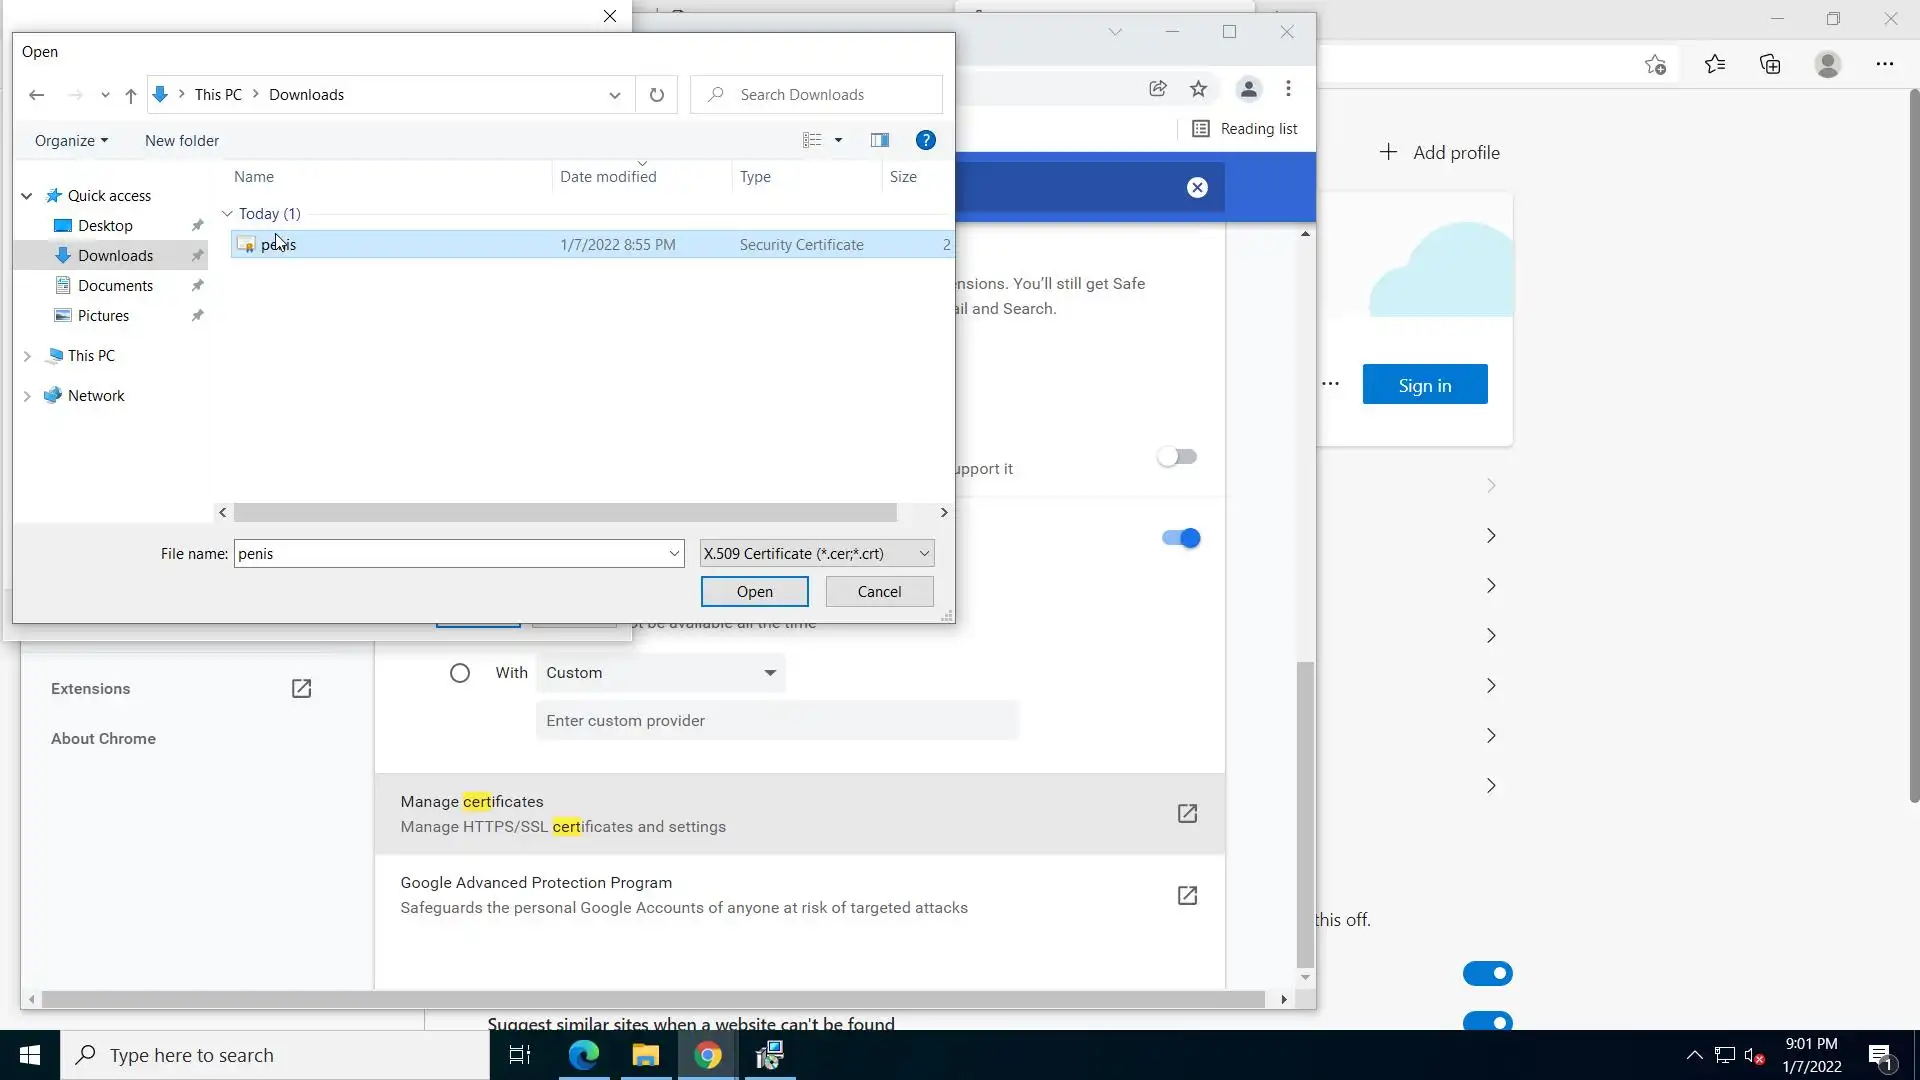Click the up-folder arrow icon
Screen dimensions: 1920x1080
point(130,95)
